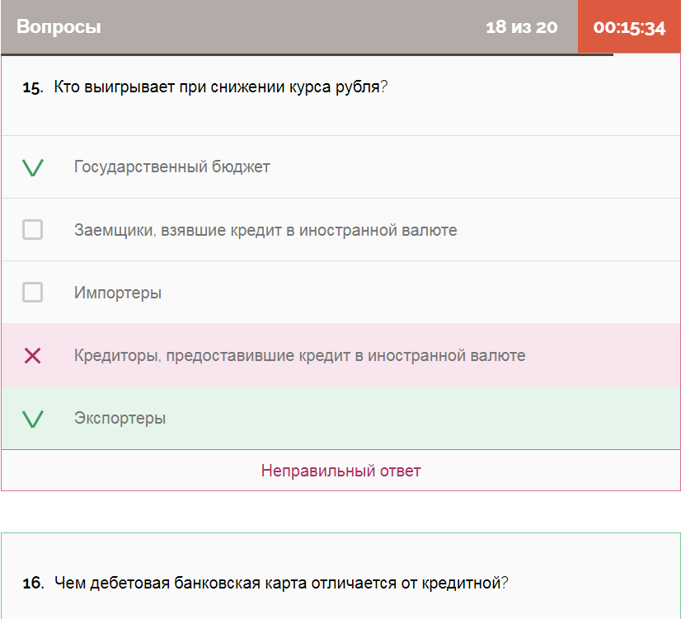Screen dimensions: 695x619
Task: Click the 18 из 20 question counter
Action: (521, 27)
